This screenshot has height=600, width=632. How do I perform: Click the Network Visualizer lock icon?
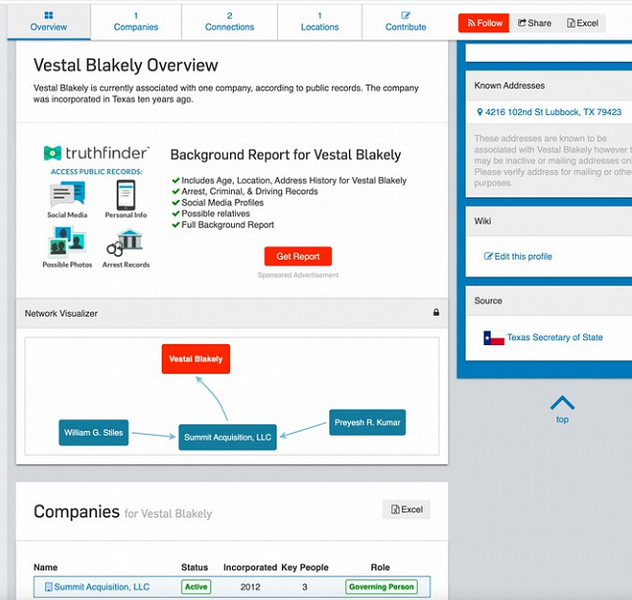coord(436,312)
